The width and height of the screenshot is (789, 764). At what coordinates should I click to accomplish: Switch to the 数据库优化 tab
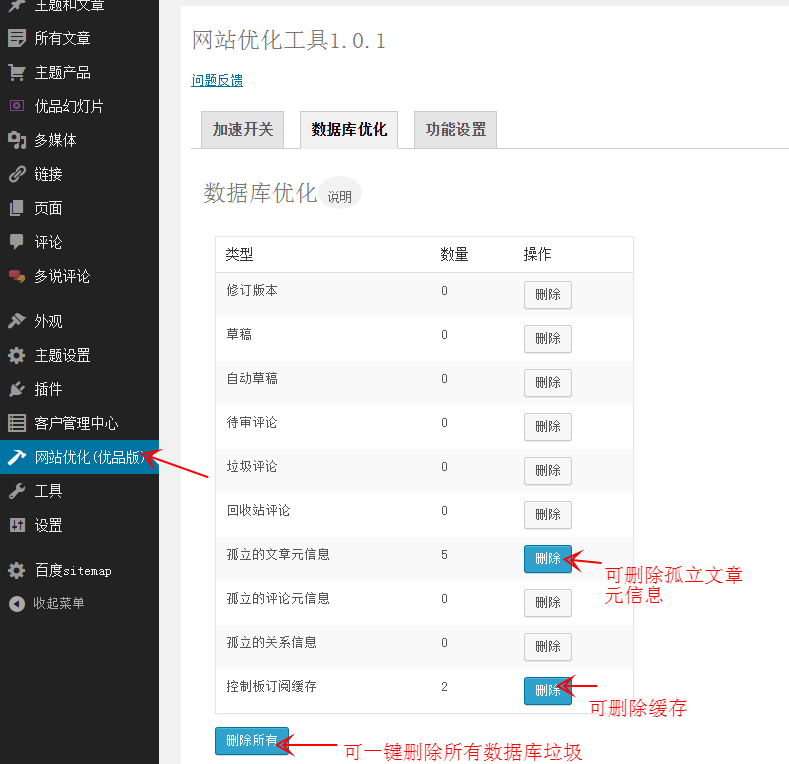click(x=349, y=130)
